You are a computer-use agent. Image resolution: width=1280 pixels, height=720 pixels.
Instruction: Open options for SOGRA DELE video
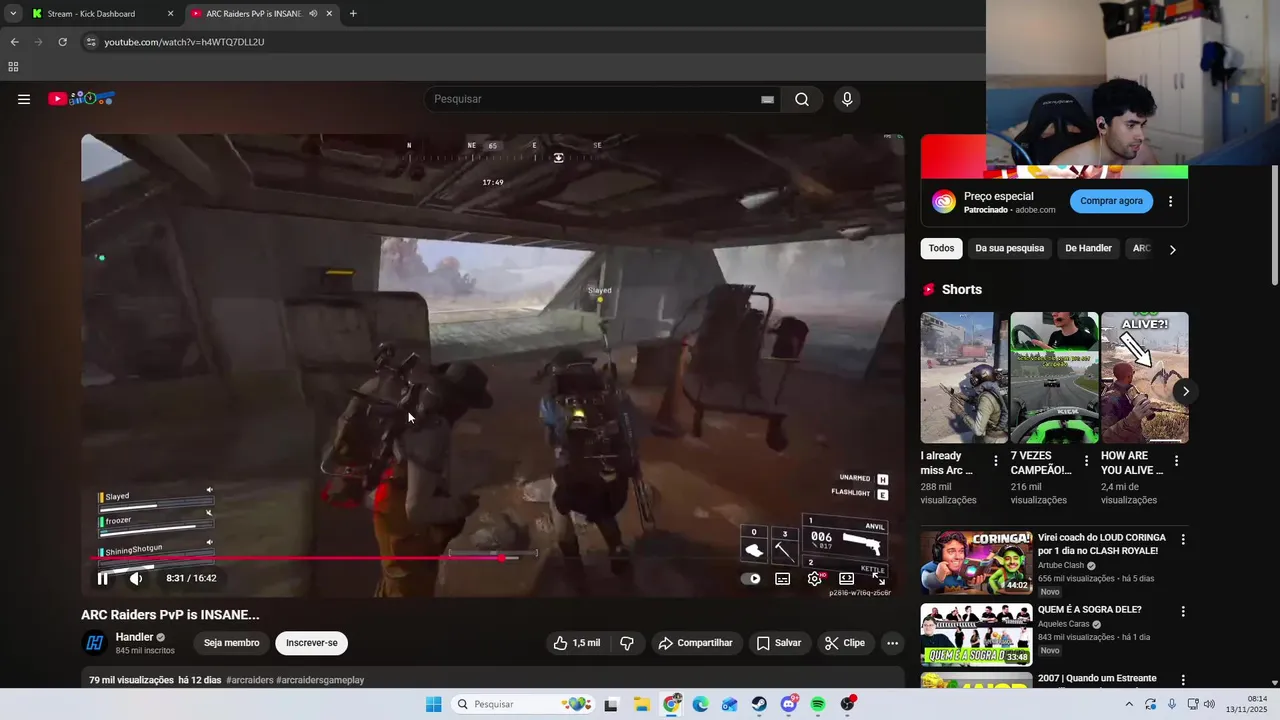(x=1183, y=611)
